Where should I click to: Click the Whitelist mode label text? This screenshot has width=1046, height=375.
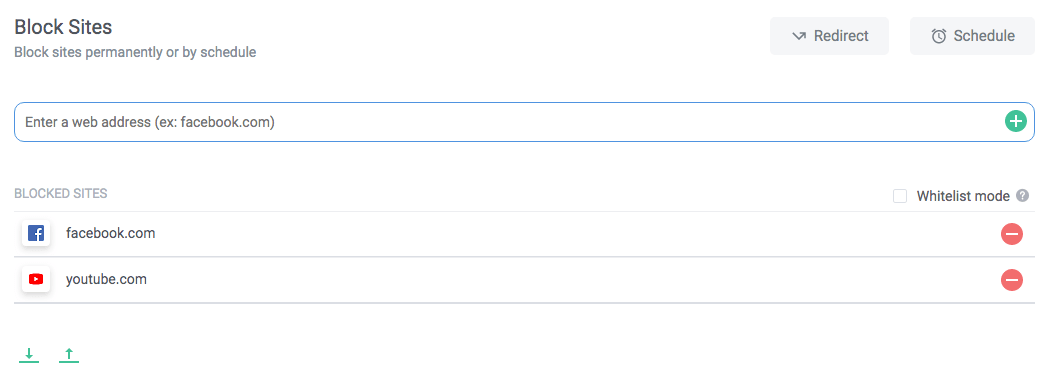click(963, 196)
